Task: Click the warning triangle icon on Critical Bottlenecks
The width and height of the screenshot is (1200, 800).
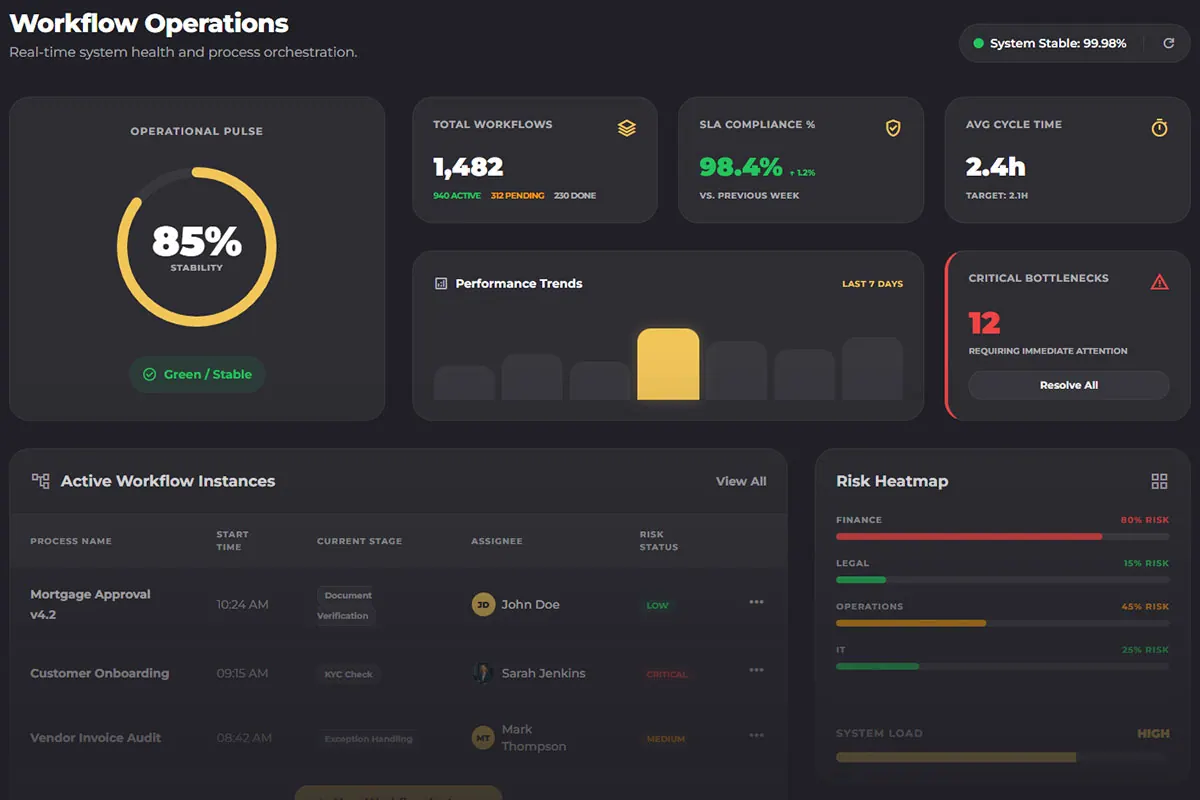Action: [1159, 282]
